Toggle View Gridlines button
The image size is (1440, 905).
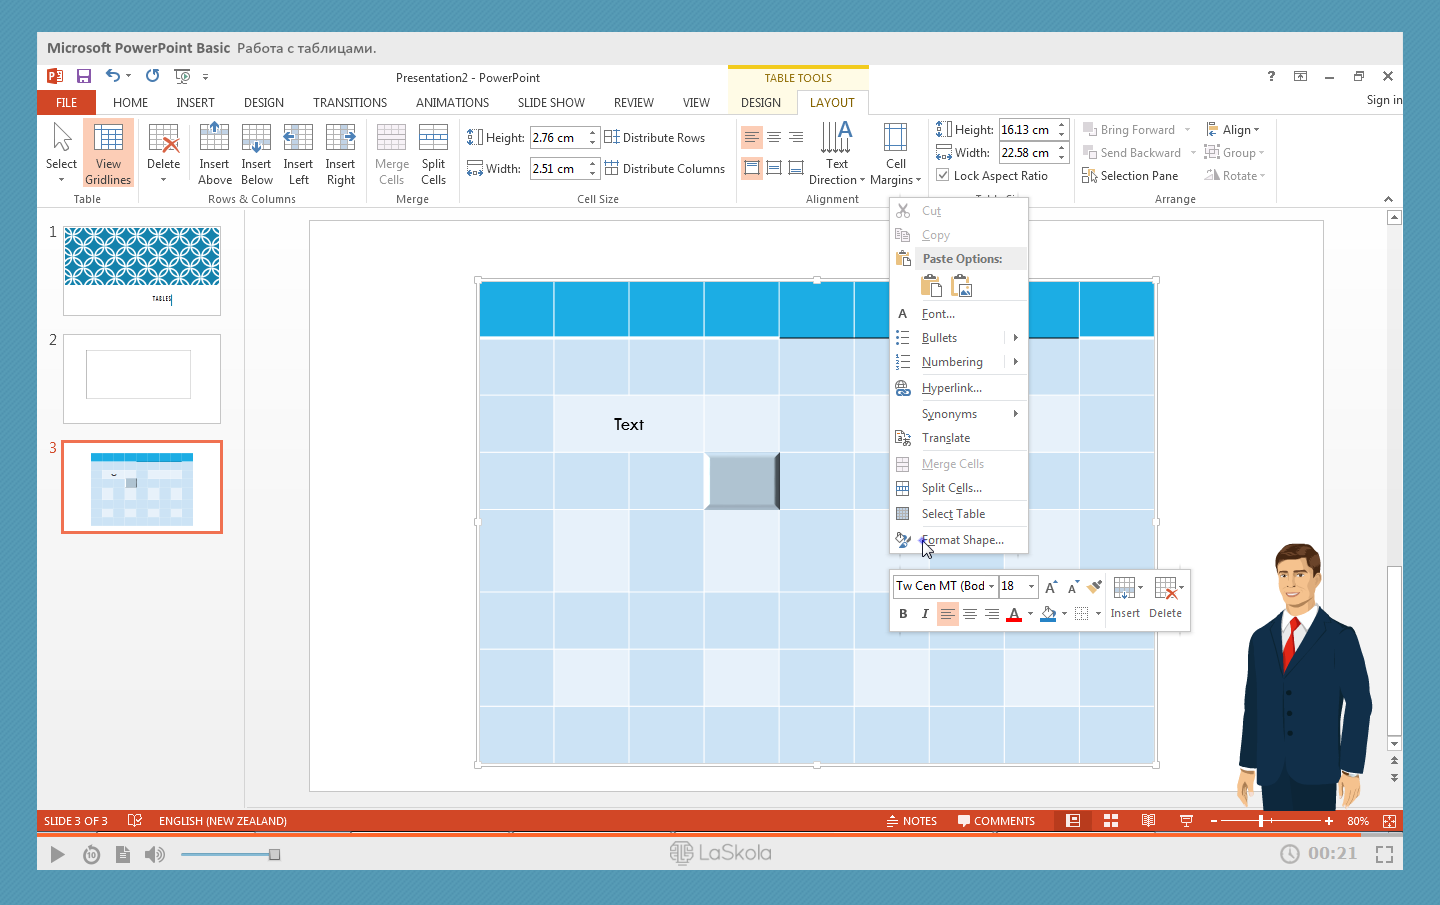pyautogui.click(x=108, y=153)
